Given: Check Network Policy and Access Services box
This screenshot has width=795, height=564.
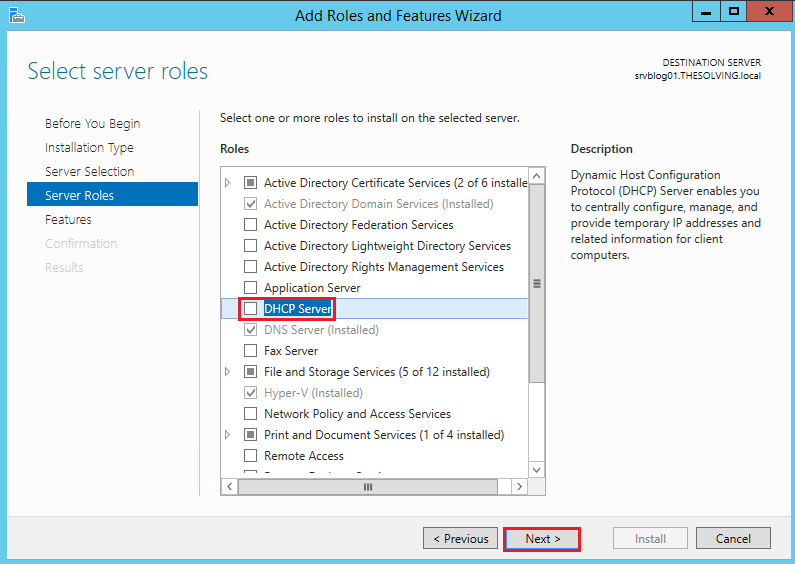Looking at the screenshot, I should click(250, 414).
